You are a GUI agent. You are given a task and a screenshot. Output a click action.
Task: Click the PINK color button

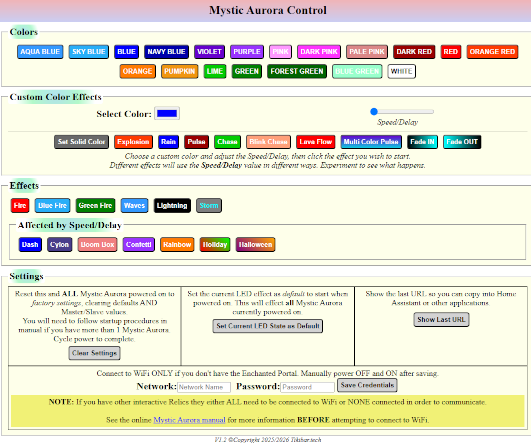point(280,52)
